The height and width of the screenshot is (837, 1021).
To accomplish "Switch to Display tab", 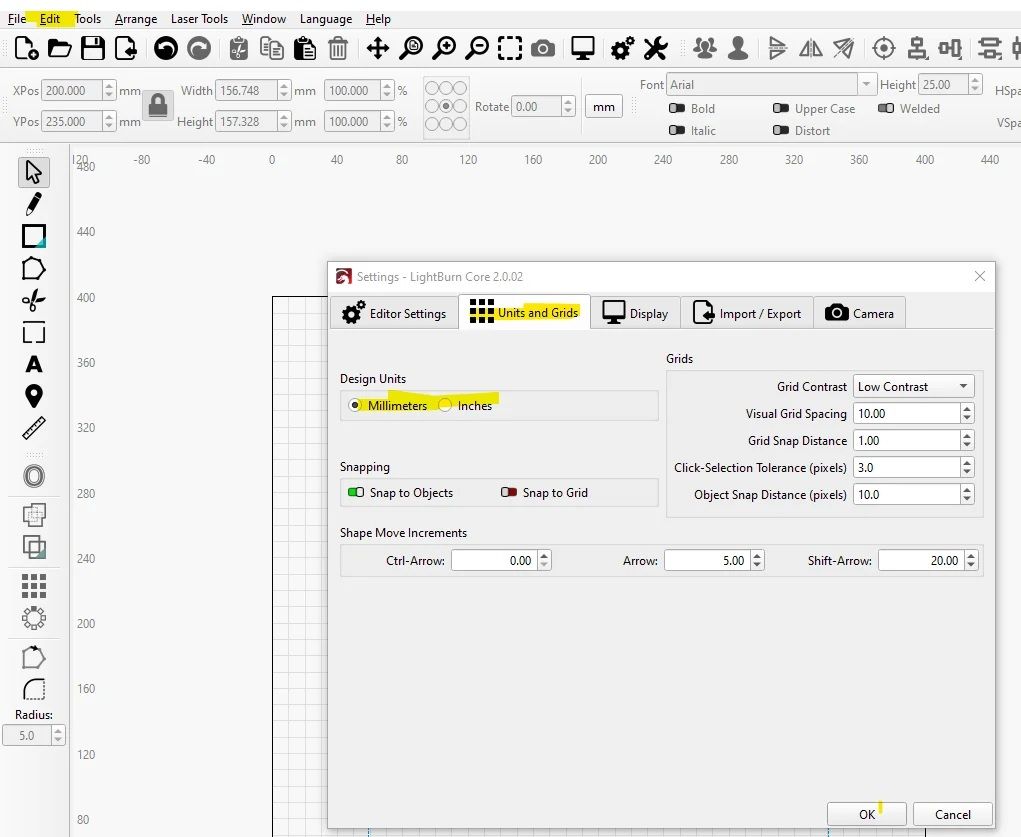I will (x=636, y=313).
